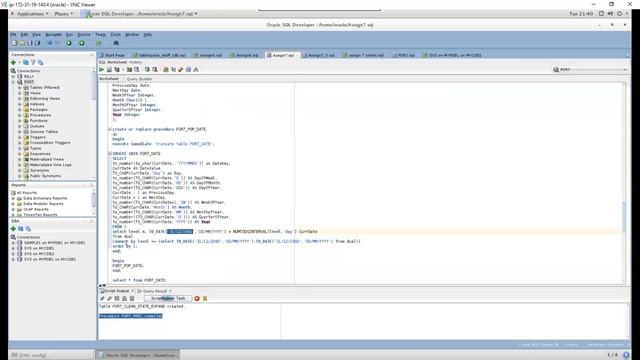The width and height of the screenshot is (640, 360).
Task: Select the Public Synonyms tree item
Action: [45, 176]
